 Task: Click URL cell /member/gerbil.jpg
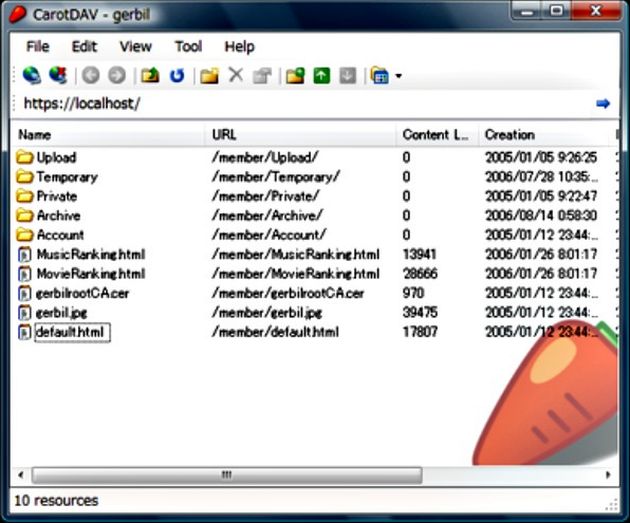(x=267, y=313)
